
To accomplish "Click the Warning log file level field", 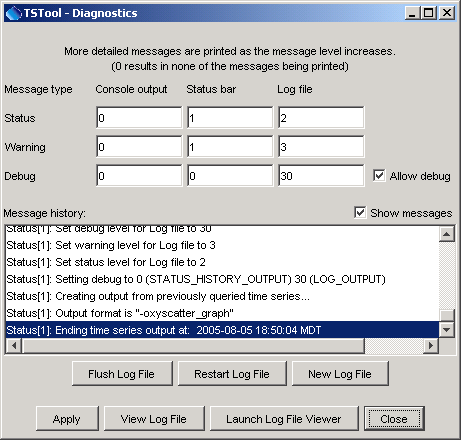I will [x=321, y=147].
